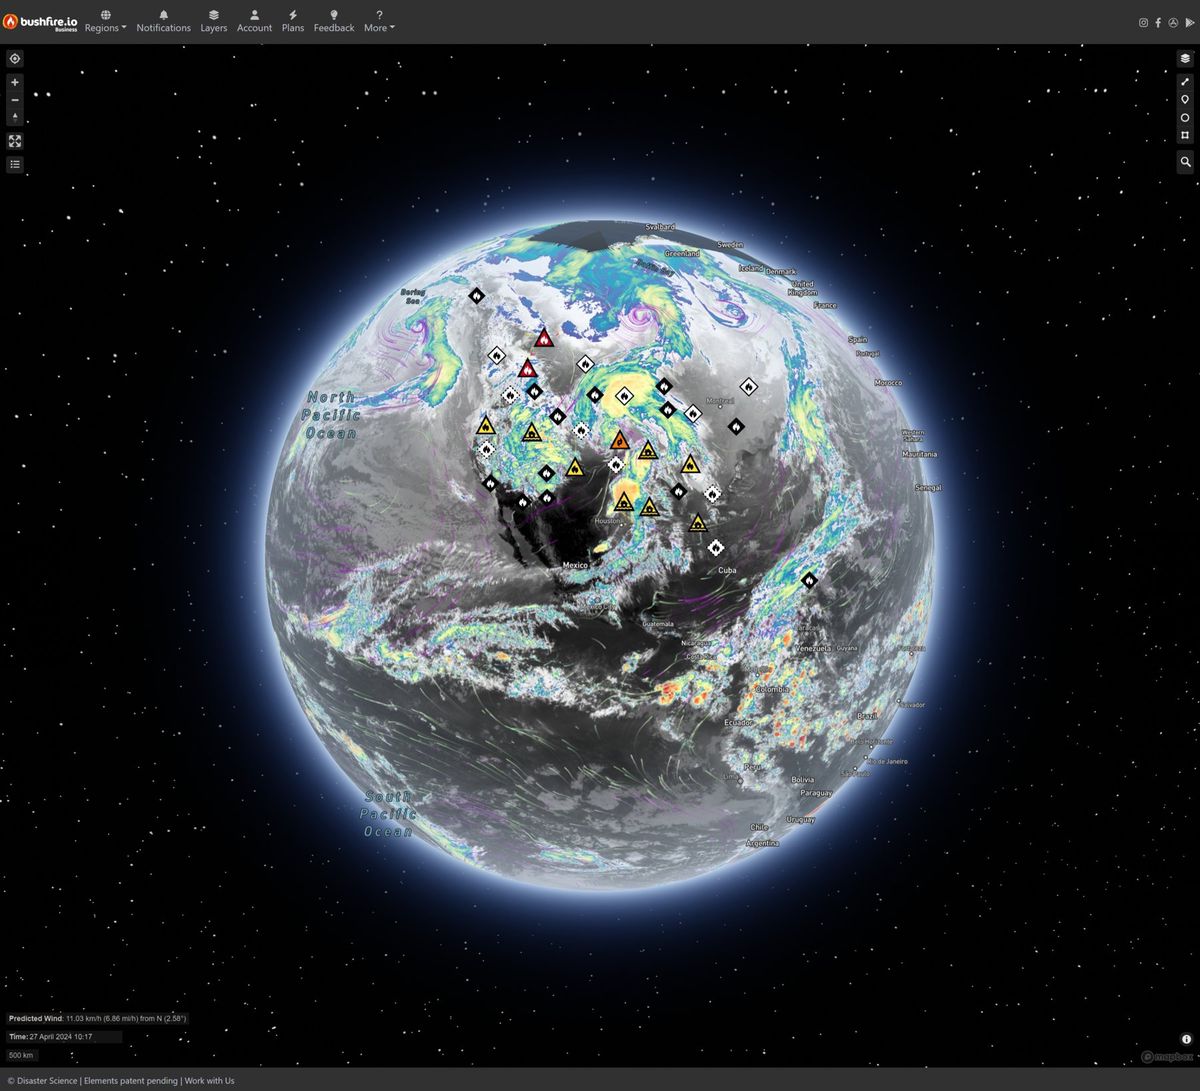Click the Disaster Science footer link

click(46, 1080)
